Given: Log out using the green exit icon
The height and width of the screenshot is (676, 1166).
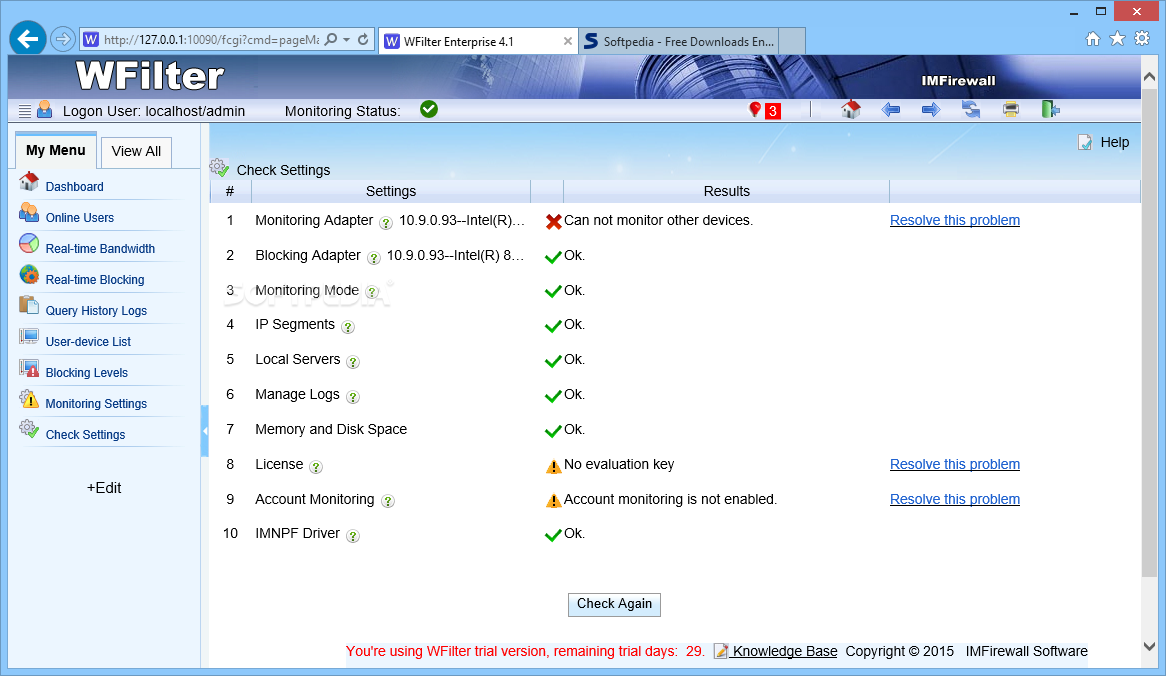Looking at the screenshot, I should coord(1050,109).
